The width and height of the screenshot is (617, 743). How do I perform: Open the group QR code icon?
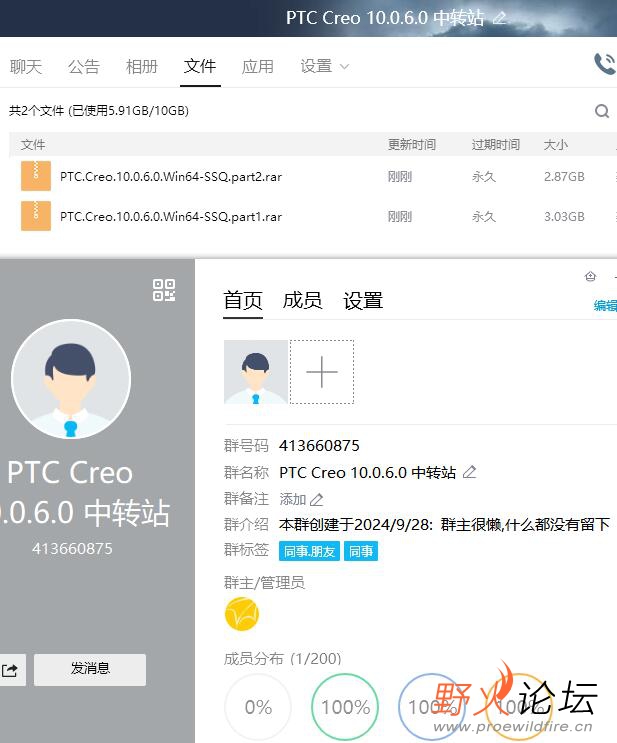pyautogui.click(x=164, y=290)
